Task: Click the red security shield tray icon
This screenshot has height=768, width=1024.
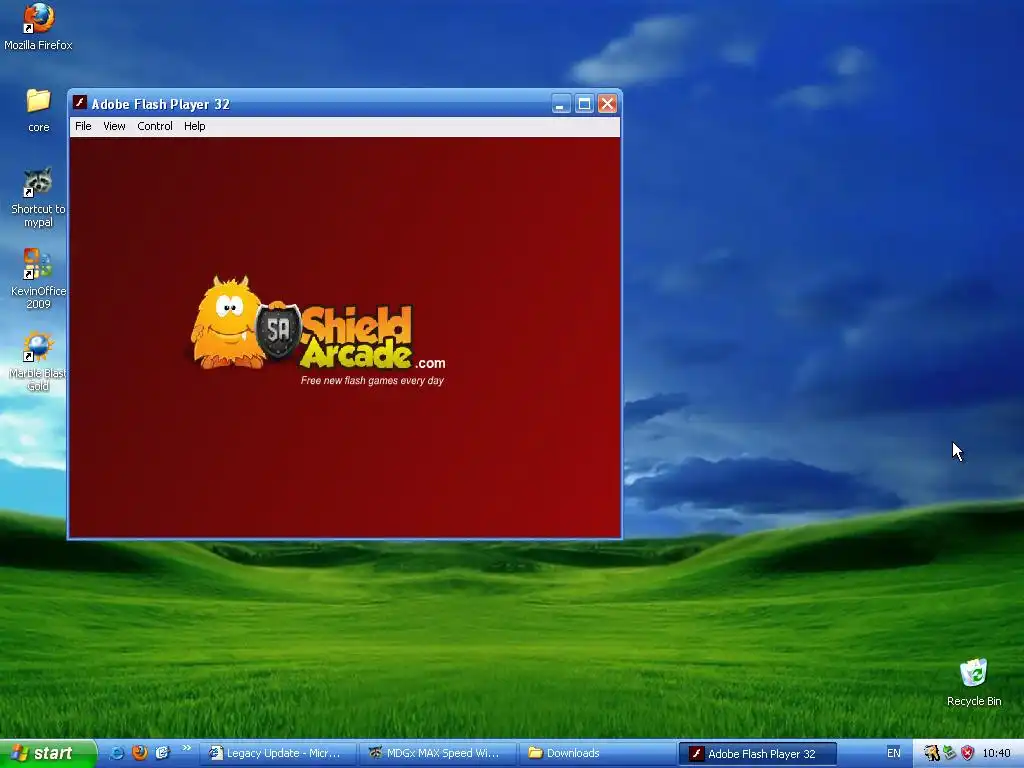Action: [967, 753]
